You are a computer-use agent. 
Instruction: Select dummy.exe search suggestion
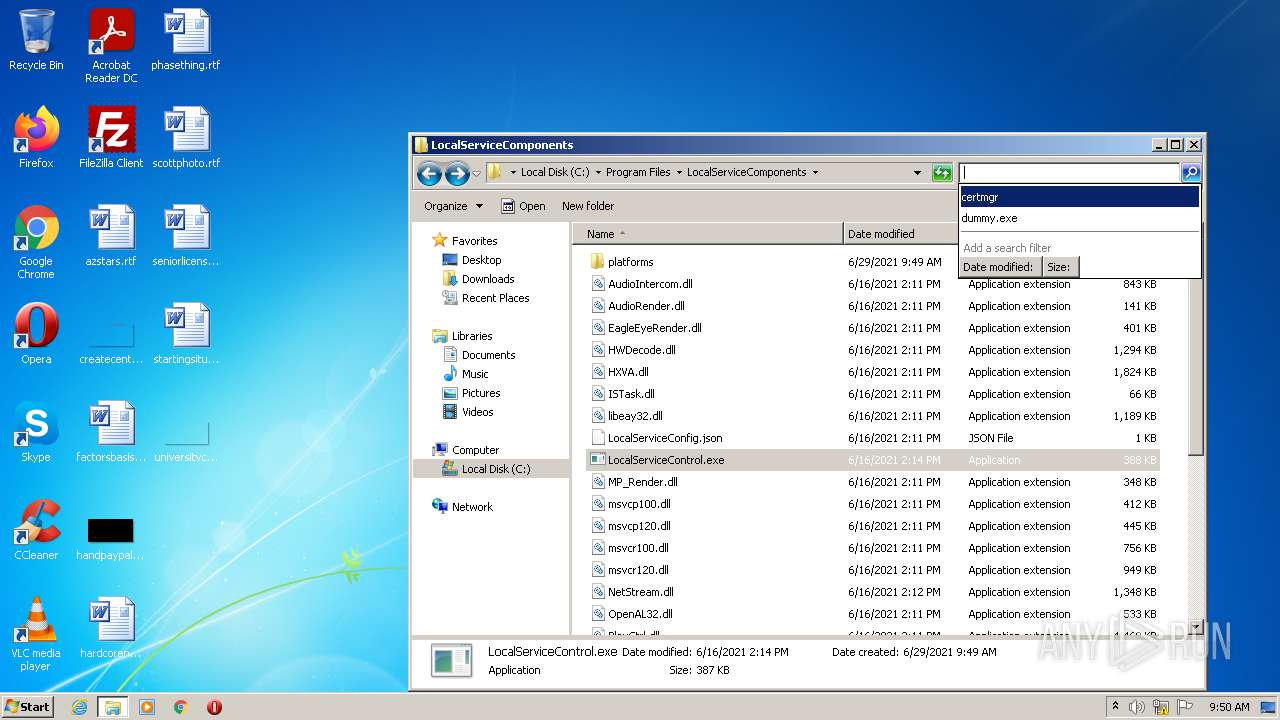pyautogui.click(x=1079, y=218)
